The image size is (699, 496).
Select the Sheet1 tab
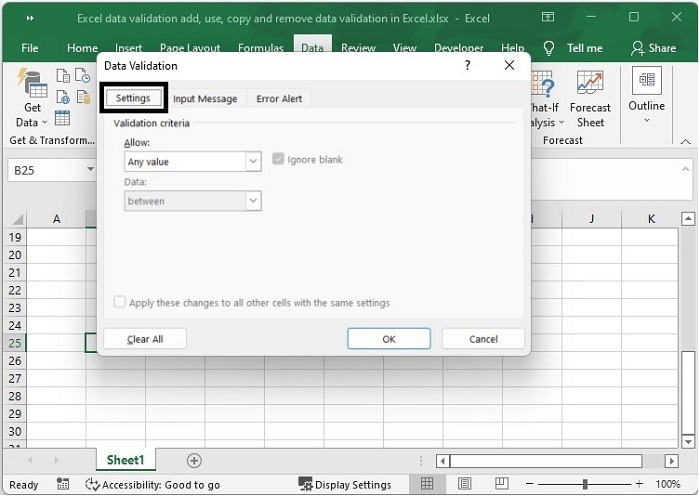click(125, 460)
